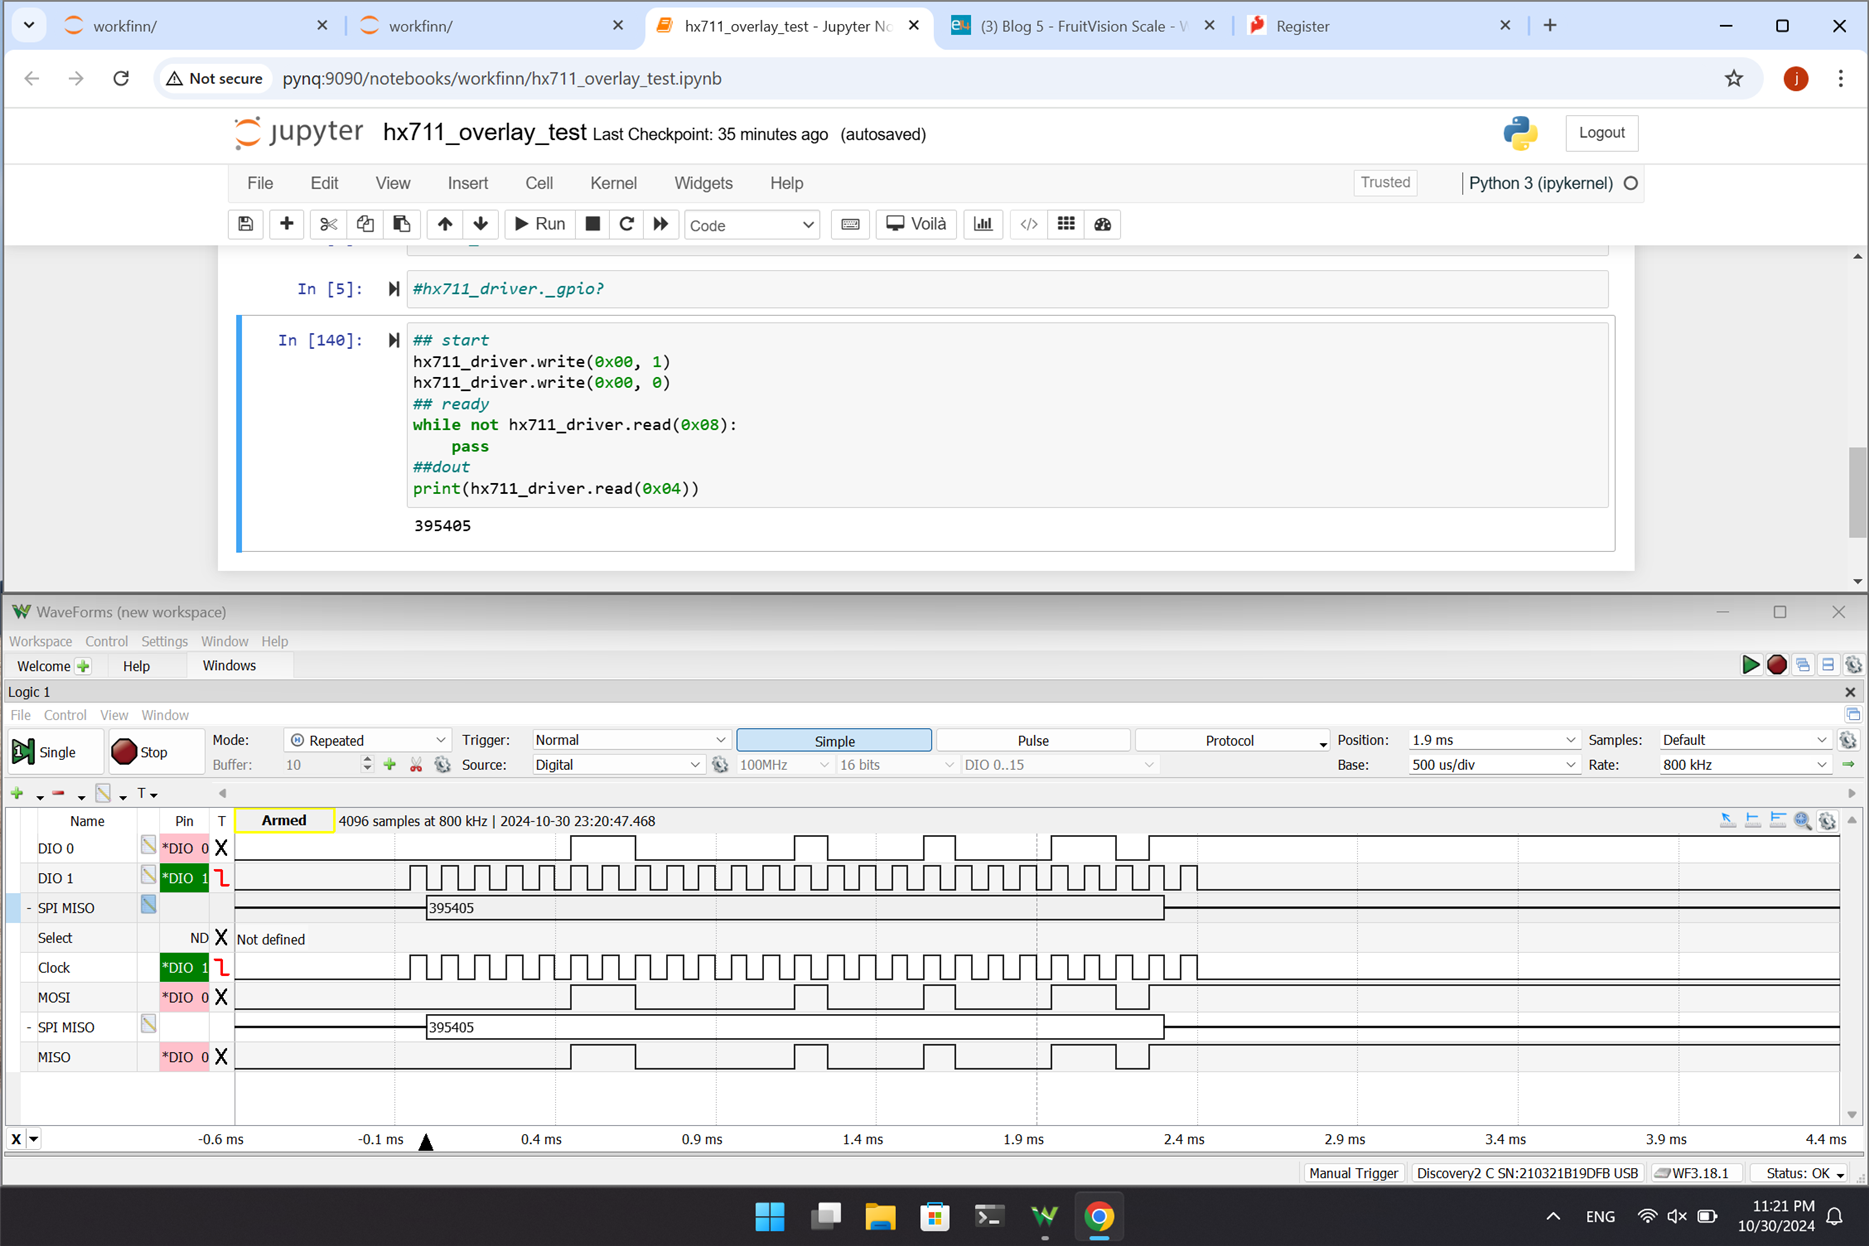The height and width of the screenshot is (1246, 1869).
Task: Toggle the falling-edge trigger on the Clock row
Action: 221,968
